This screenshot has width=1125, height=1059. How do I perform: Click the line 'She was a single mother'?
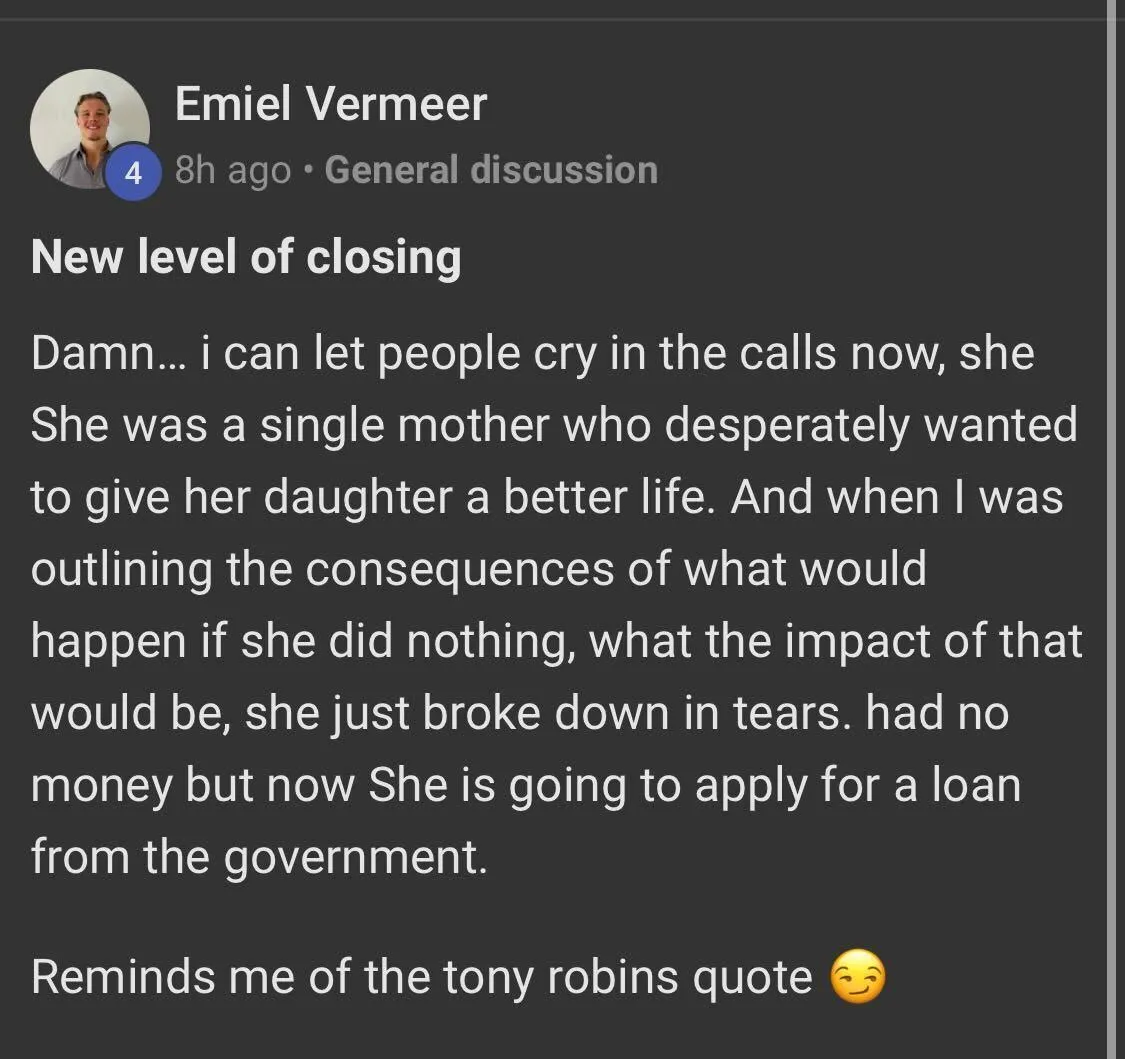tap(554, 426)
